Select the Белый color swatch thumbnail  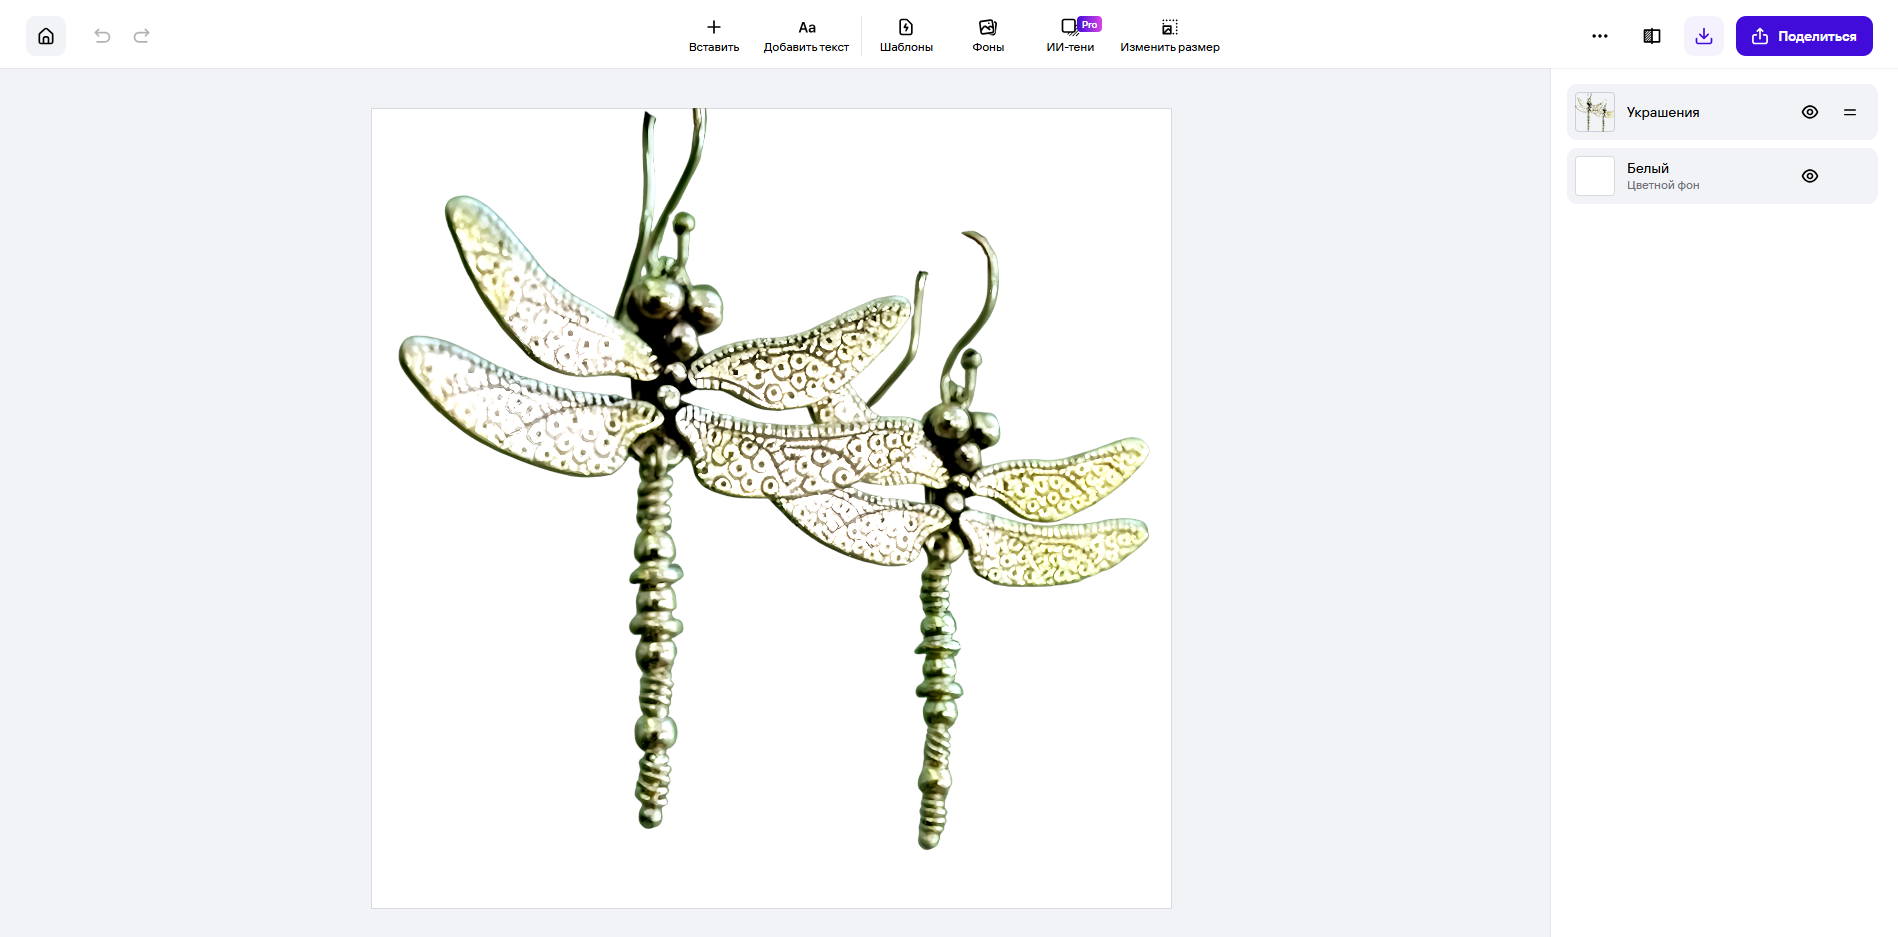point(1595,176)
